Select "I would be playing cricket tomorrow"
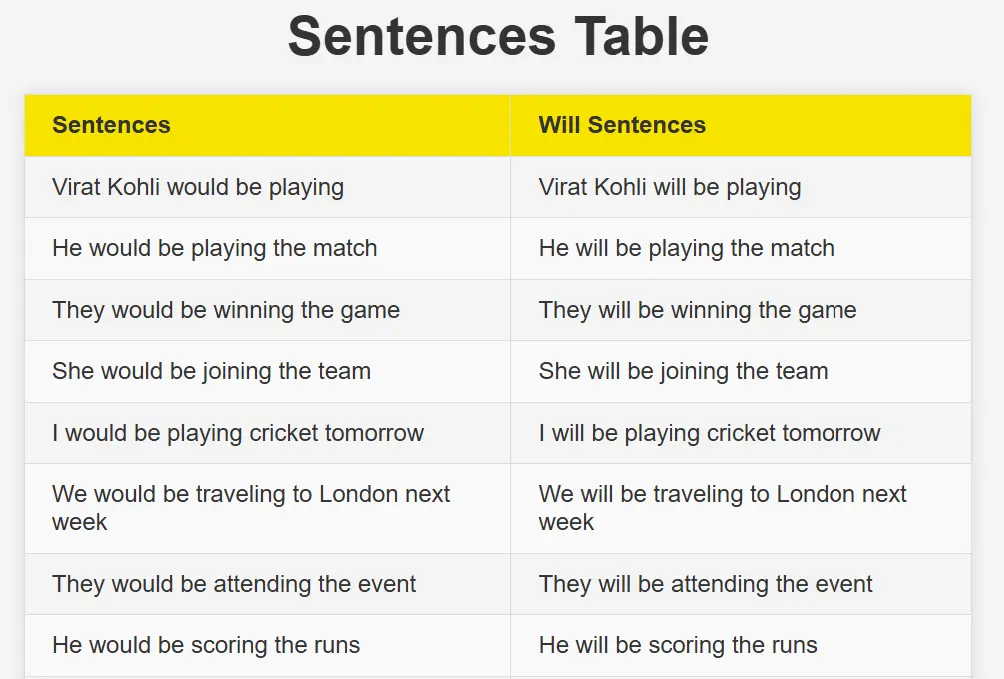The width and height of the screenshot is (1004, 679). click(238, 433)
